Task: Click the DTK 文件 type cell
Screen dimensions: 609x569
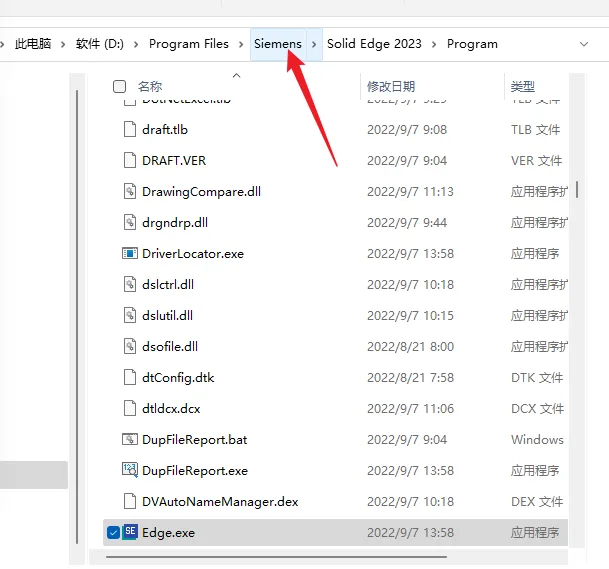Action: (537, 378)
